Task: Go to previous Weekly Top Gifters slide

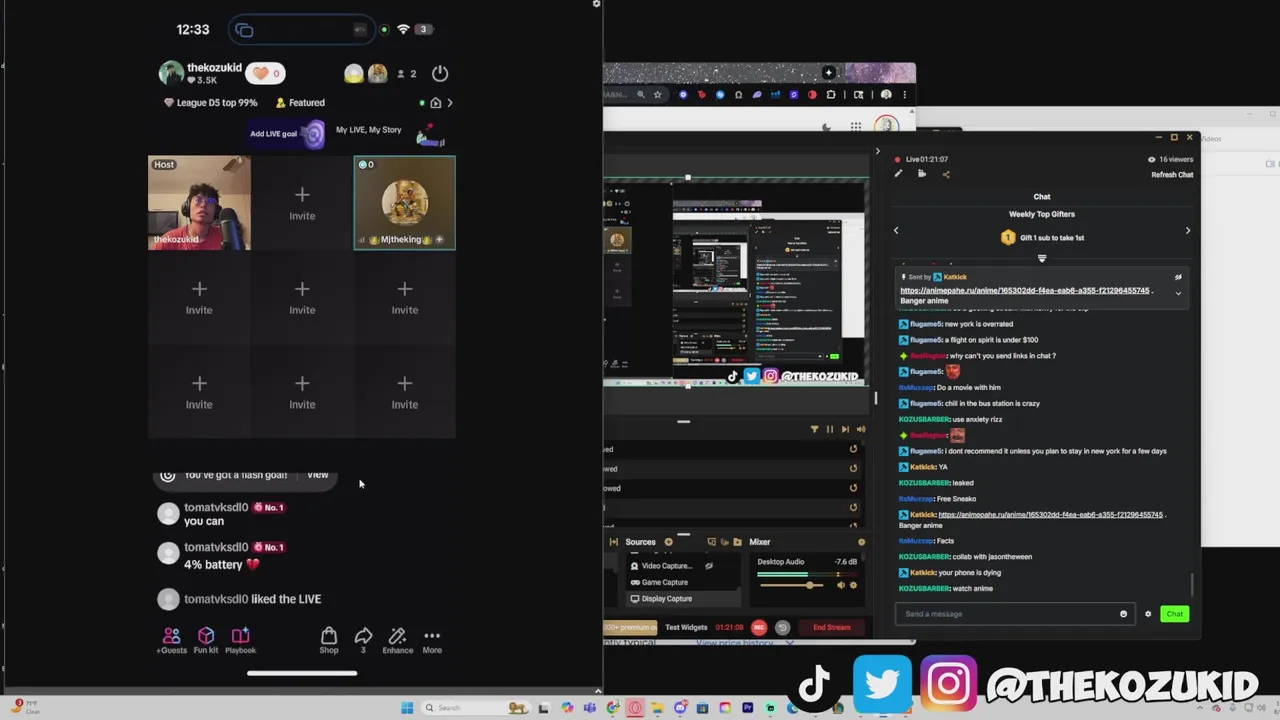Action: point(896,231)
